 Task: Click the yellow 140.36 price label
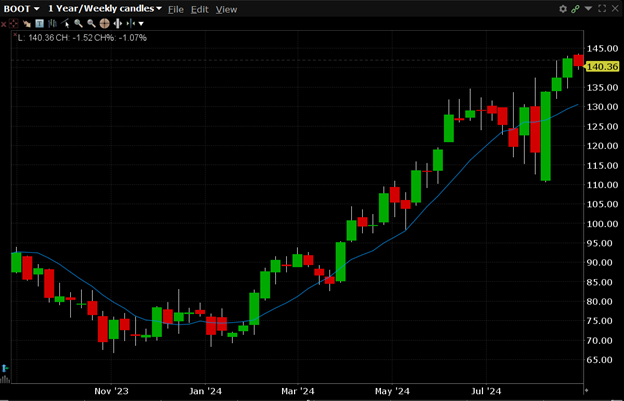pyautogui.click(x=603, y=66)
